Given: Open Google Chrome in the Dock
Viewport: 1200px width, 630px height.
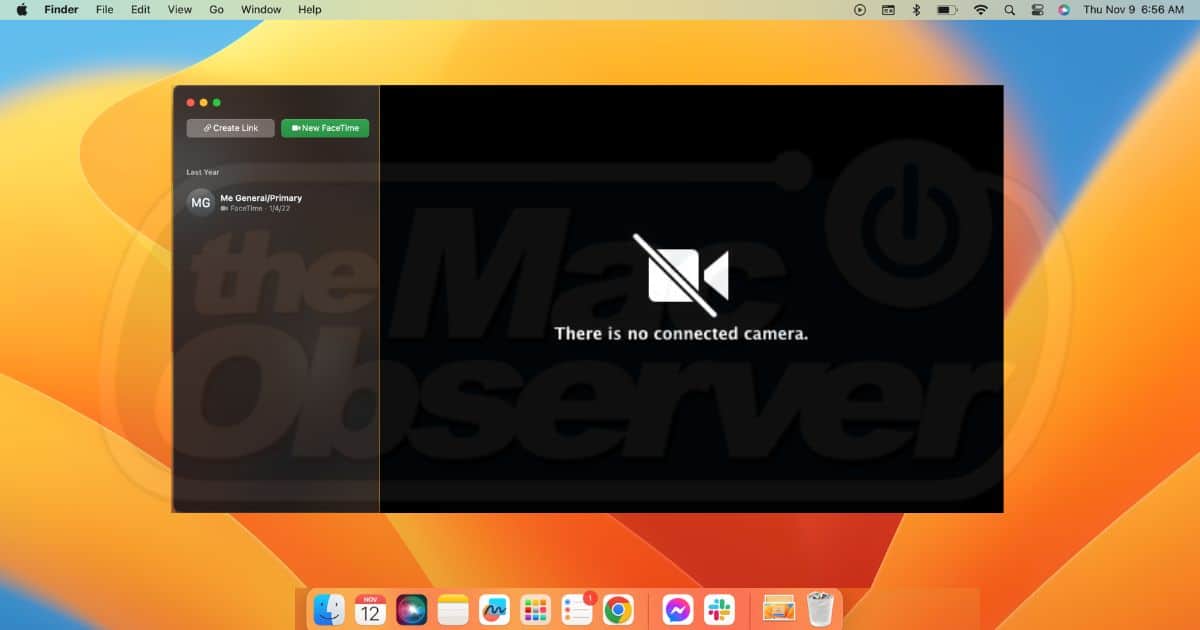Looking at the screenshot, I should click(618, 609).
